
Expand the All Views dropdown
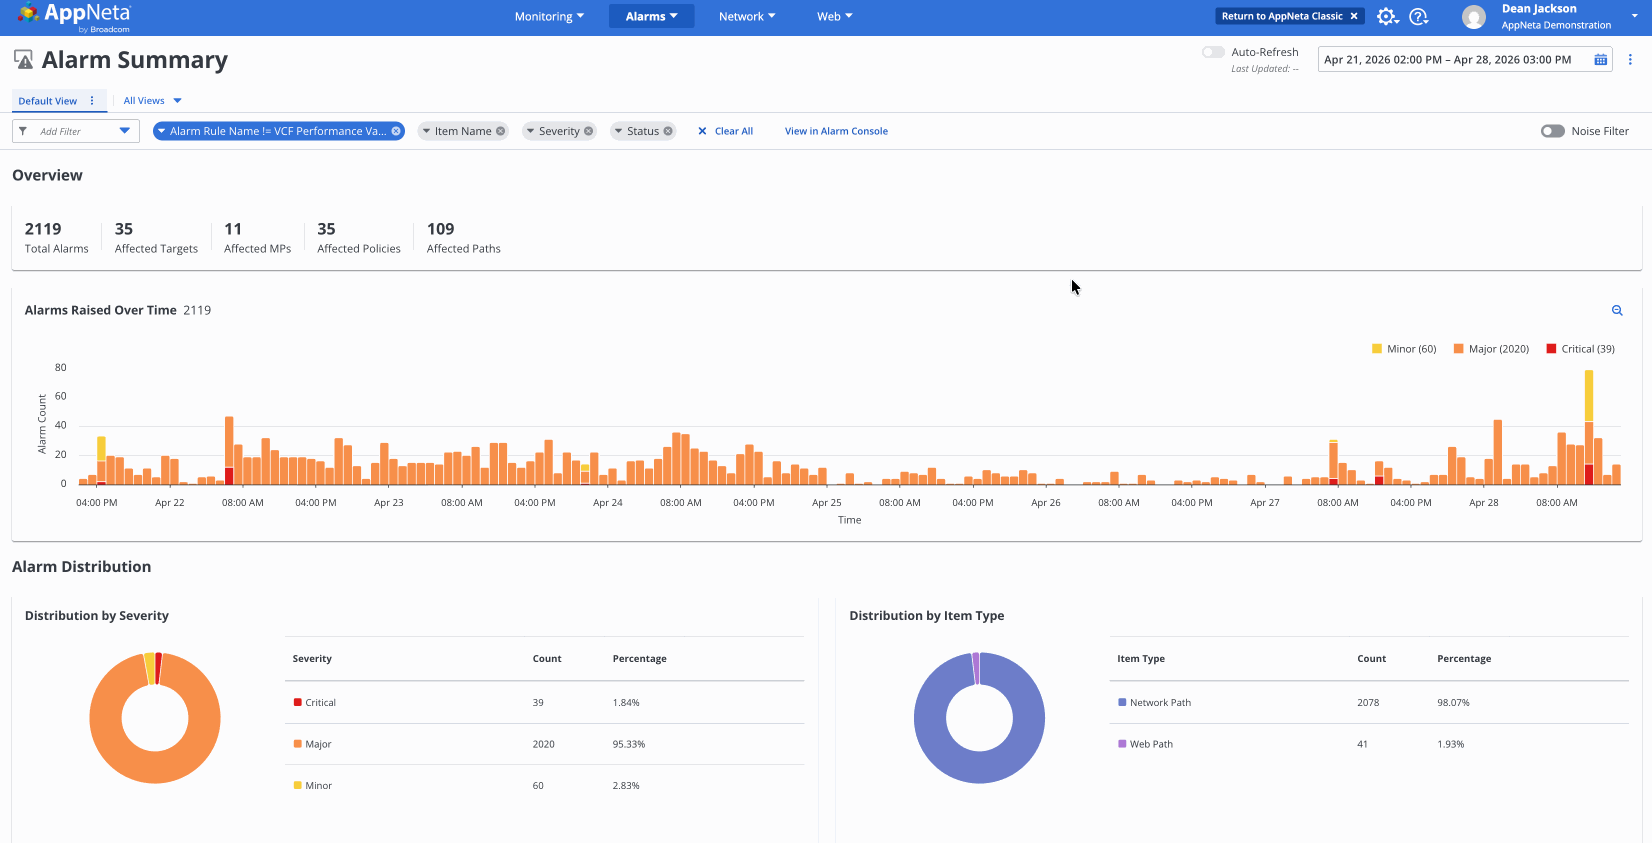click(152, 101)
